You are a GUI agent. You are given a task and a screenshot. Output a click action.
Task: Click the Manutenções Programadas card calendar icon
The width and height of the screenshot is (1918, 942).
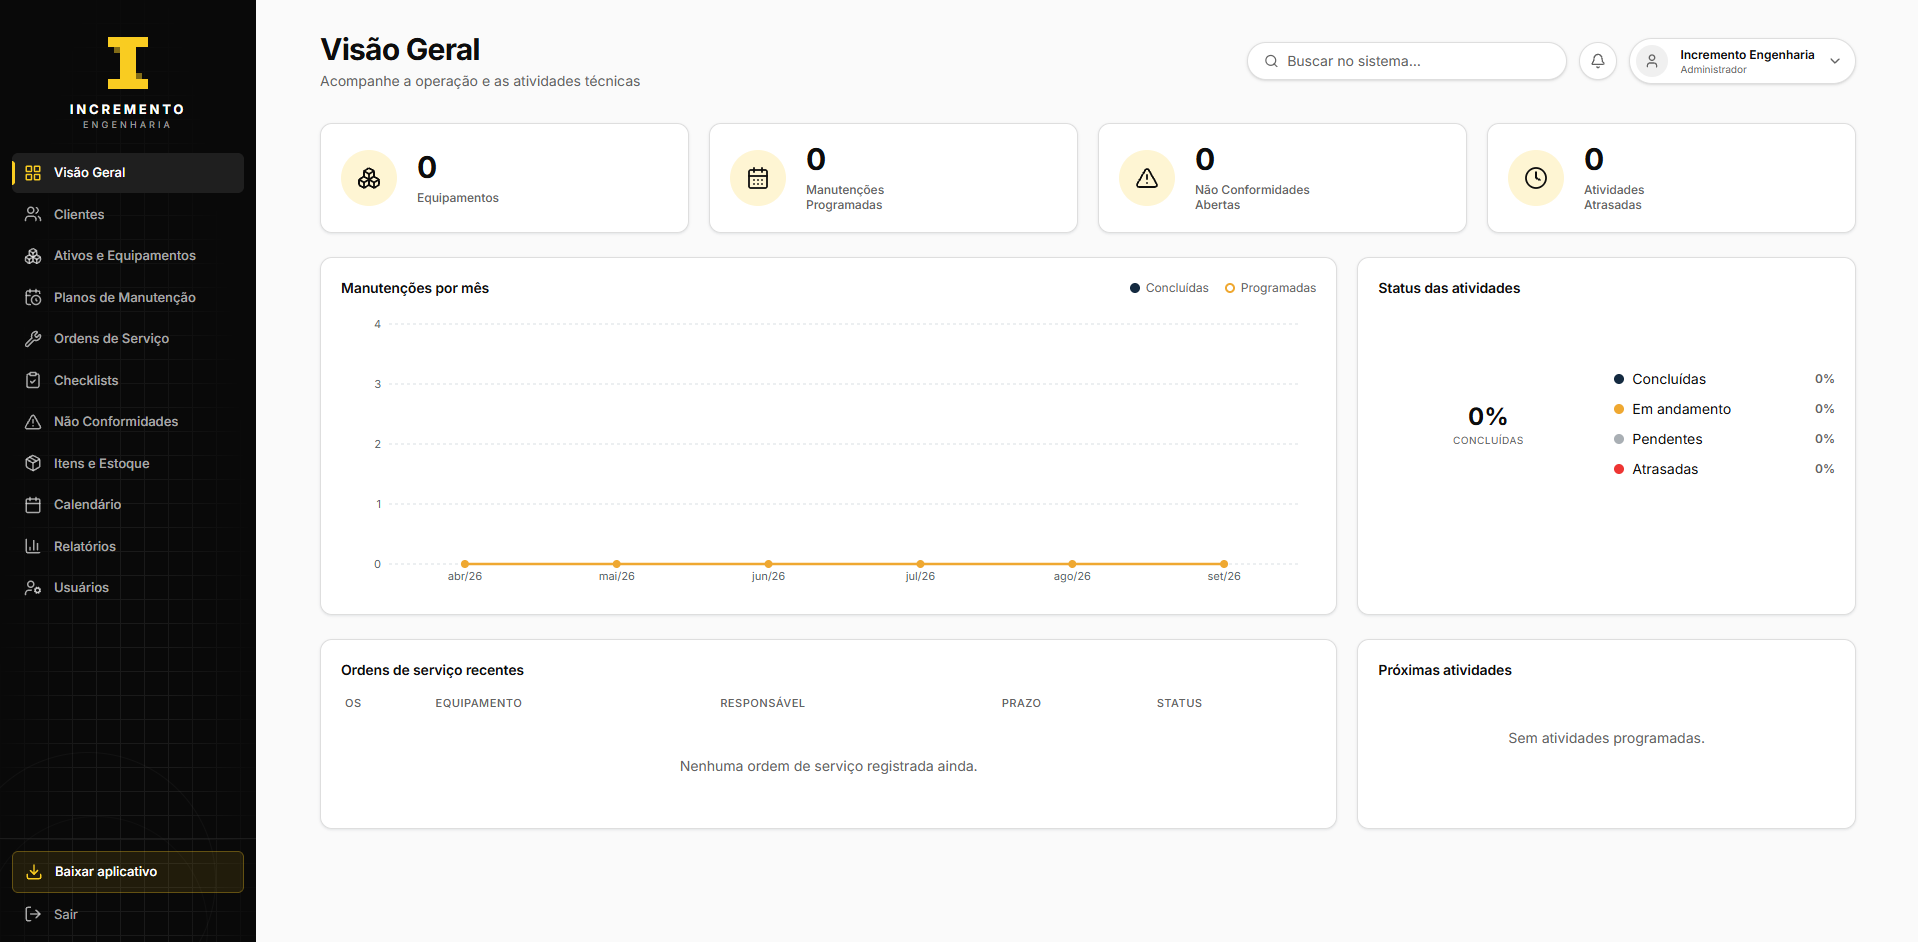coord(758,178)
